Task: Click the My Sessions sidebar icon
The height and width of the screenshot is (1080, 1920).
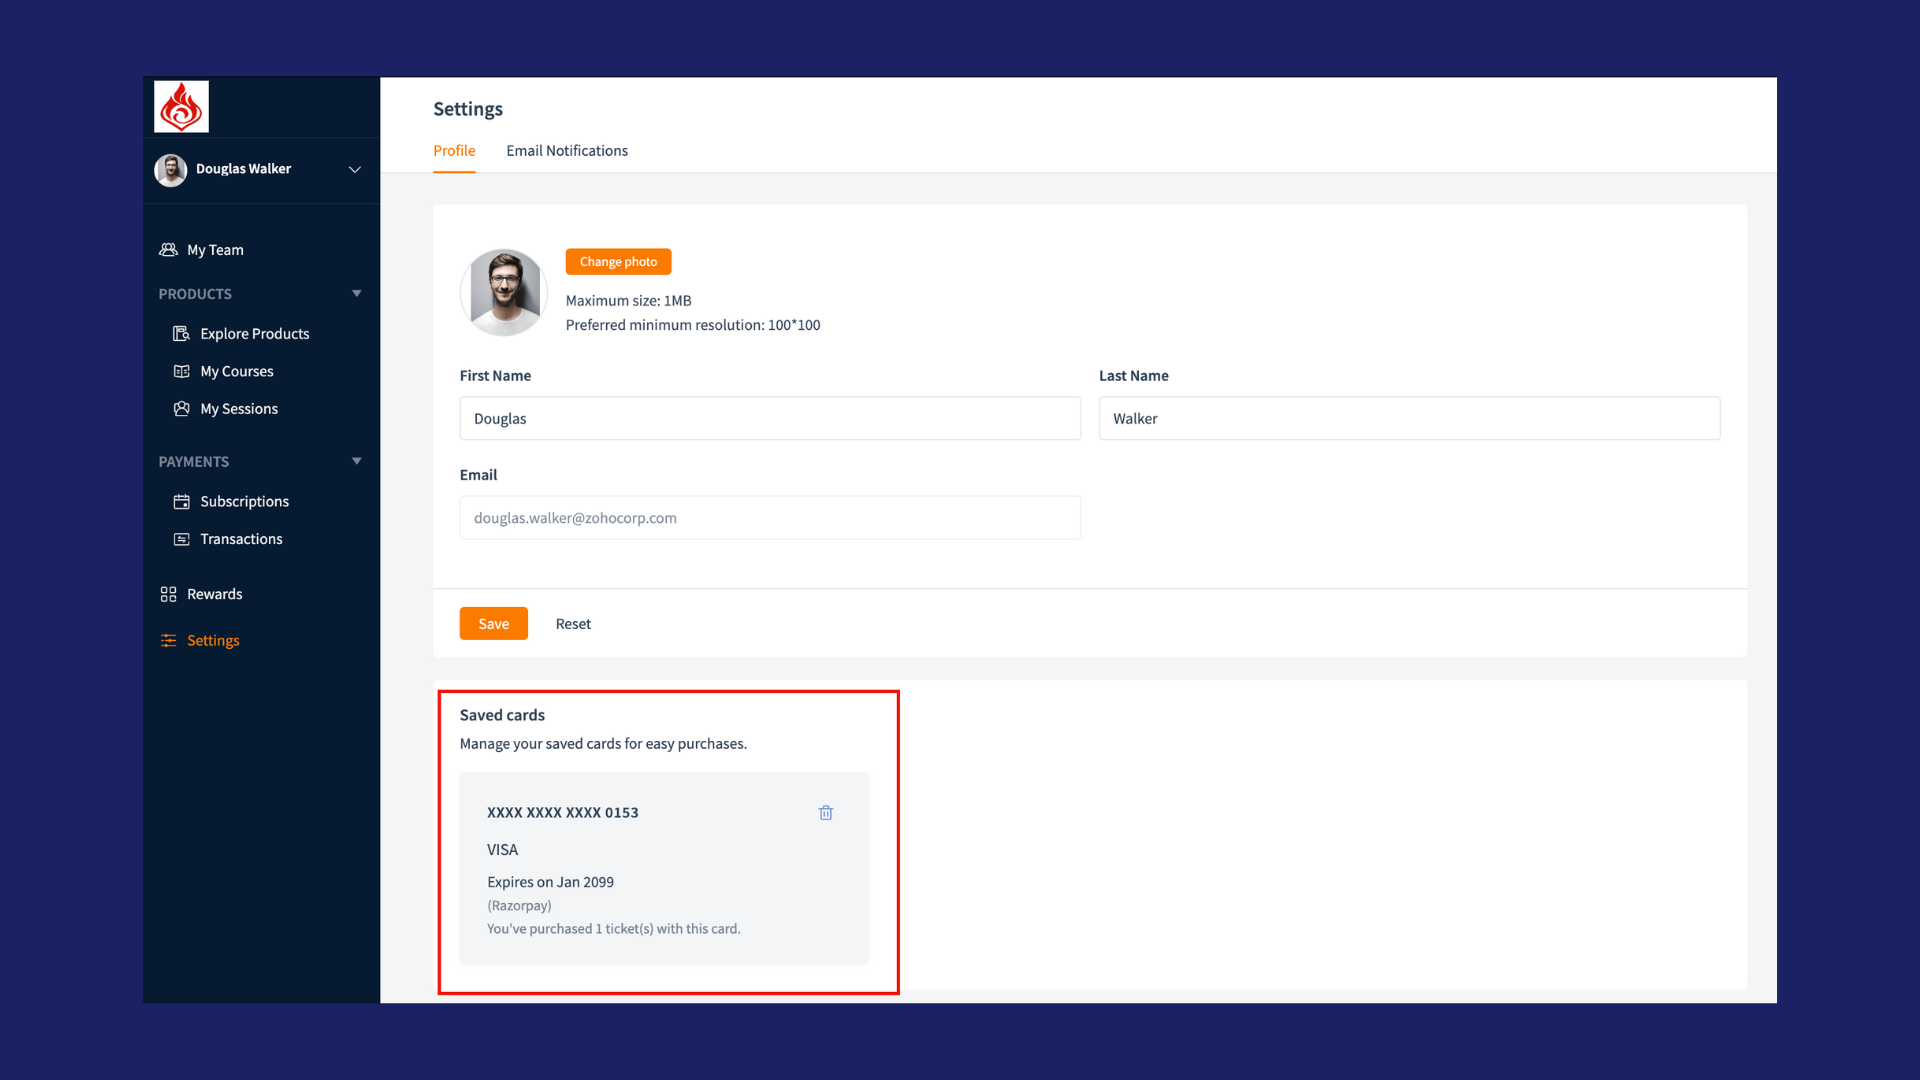Action: click(181, 409)
